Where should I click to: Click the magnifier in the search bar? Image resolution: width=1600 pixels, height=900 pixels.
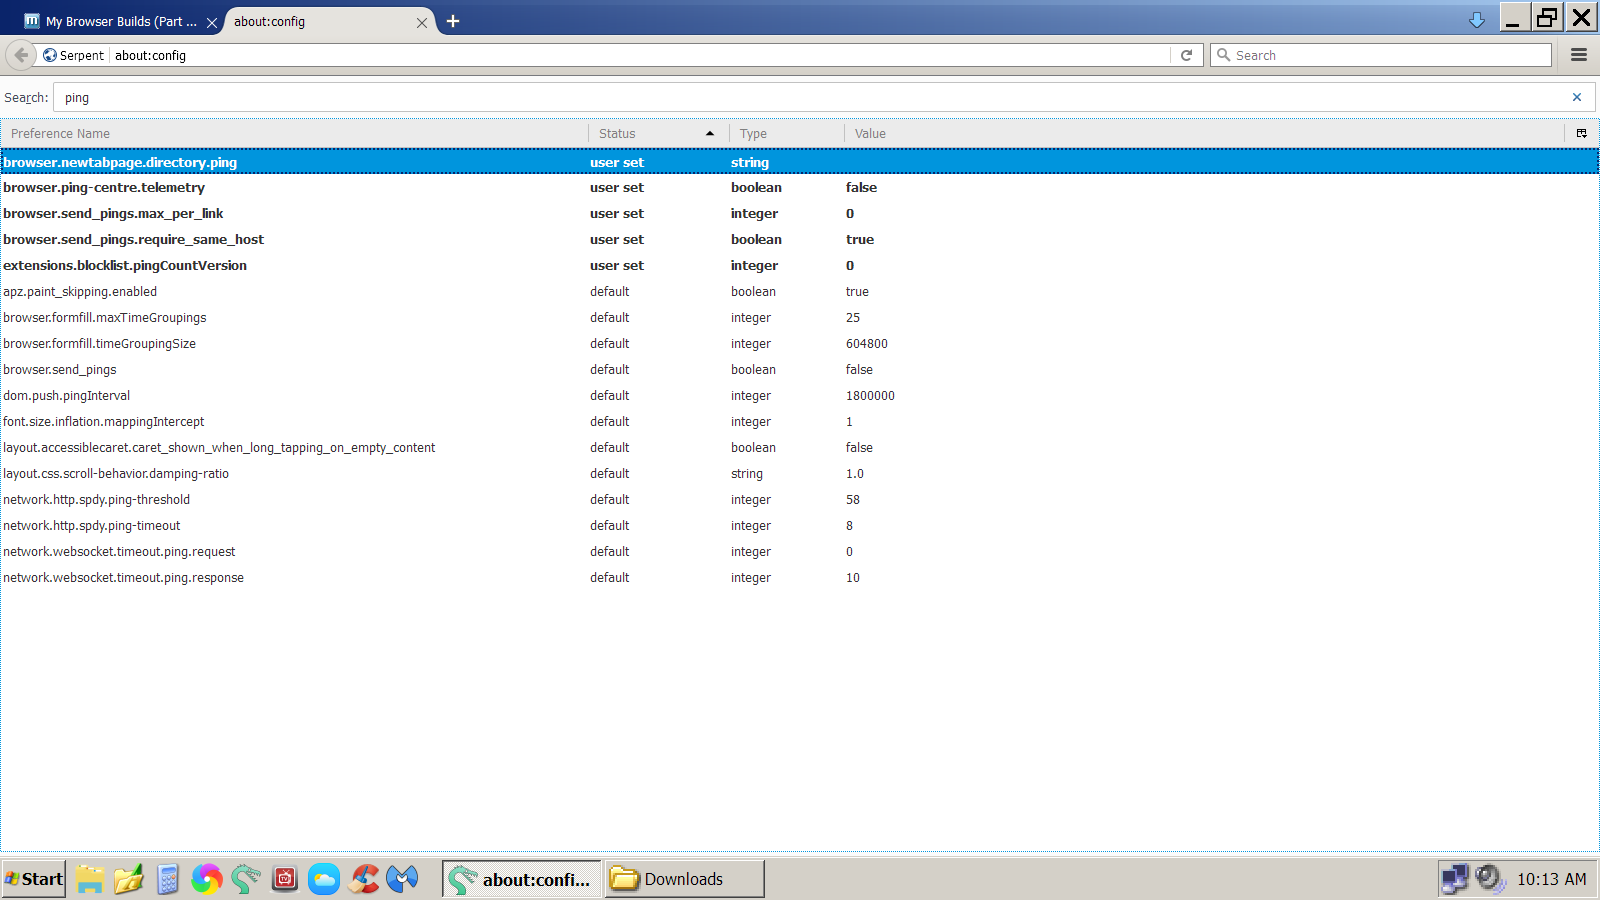pos(1223,55)
